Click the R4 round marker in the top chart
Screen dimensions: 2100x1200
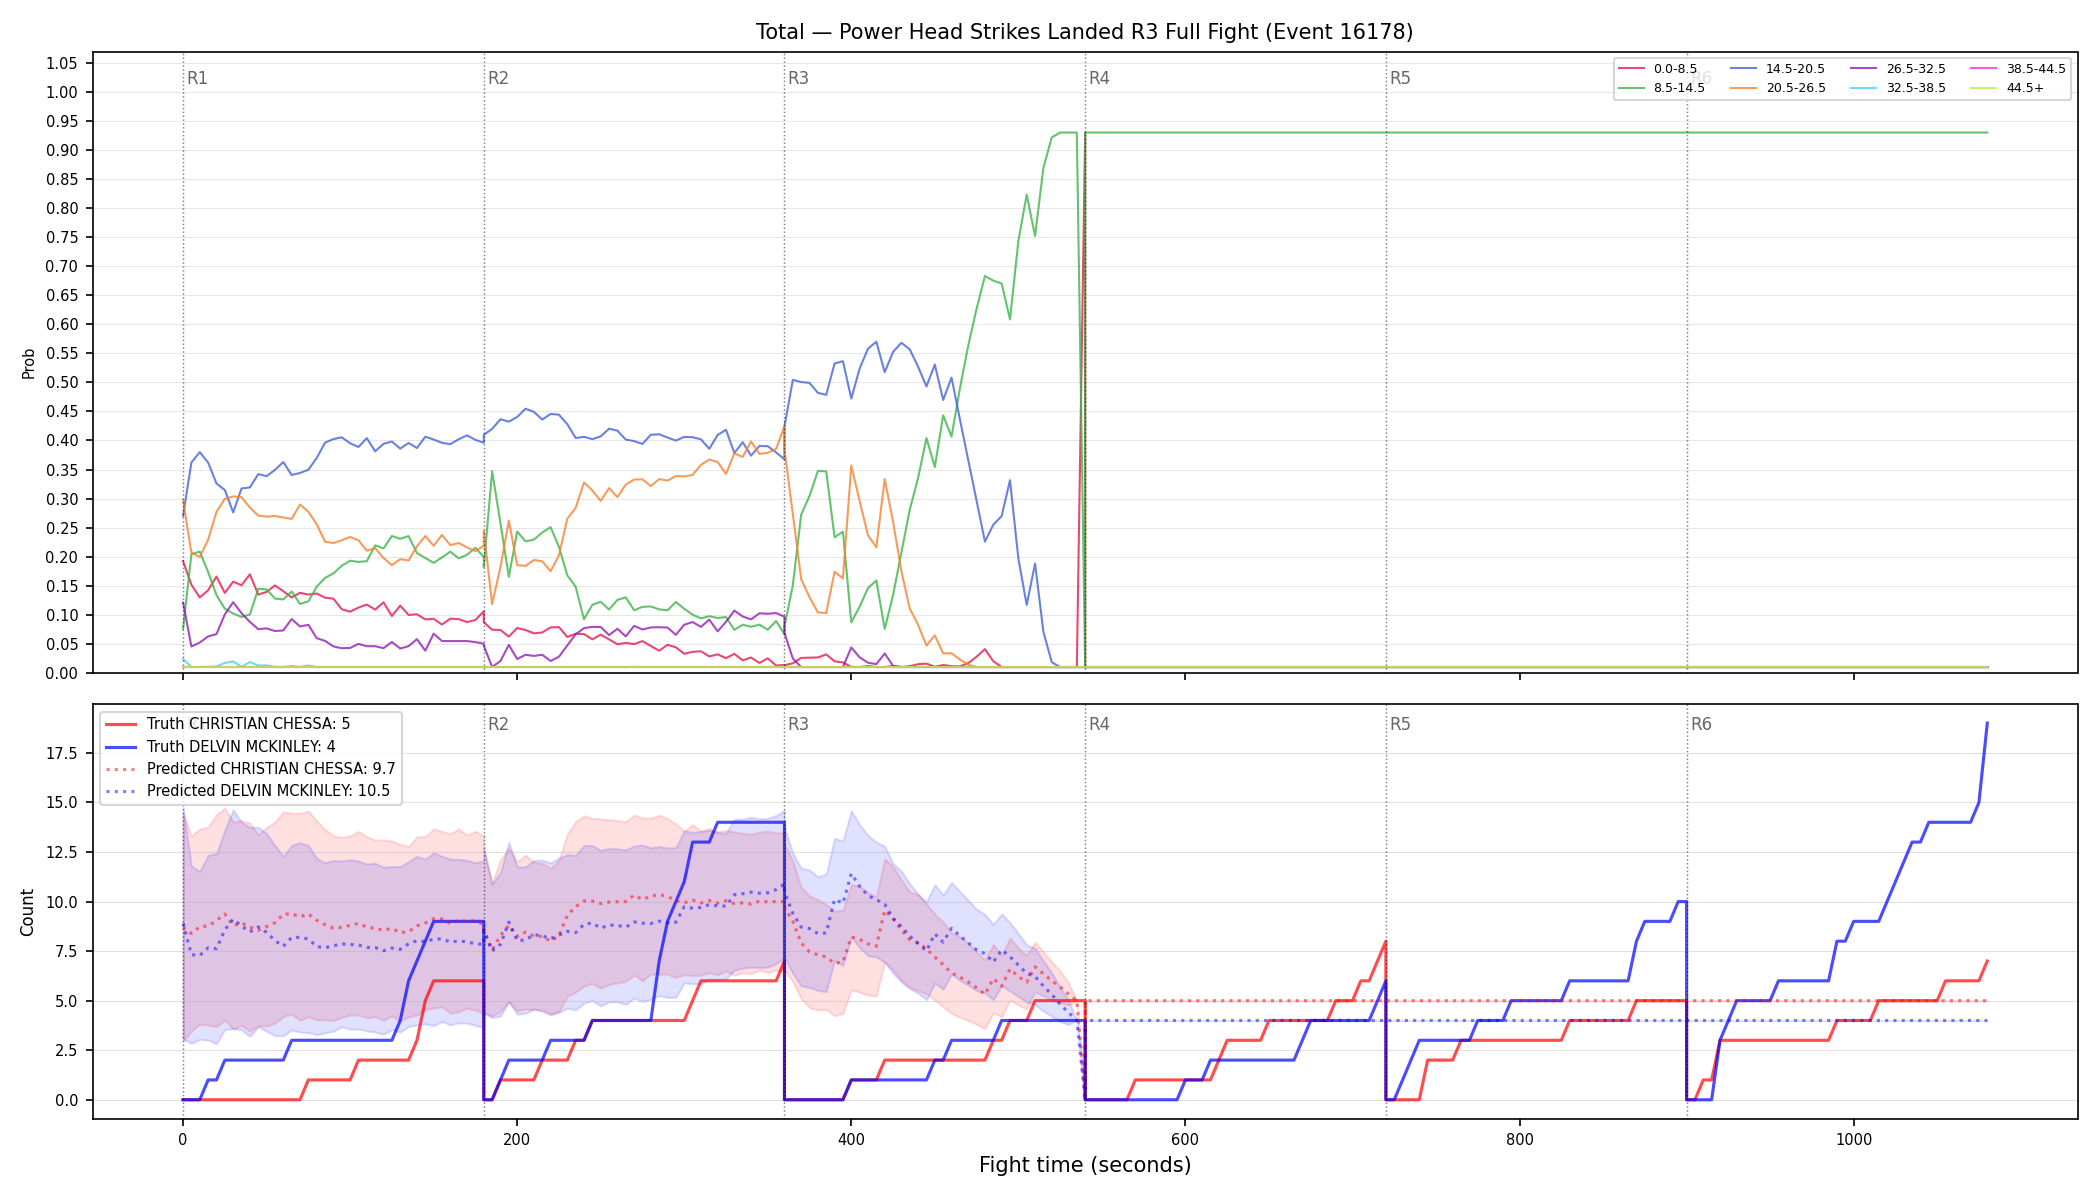pos(1099,78)
